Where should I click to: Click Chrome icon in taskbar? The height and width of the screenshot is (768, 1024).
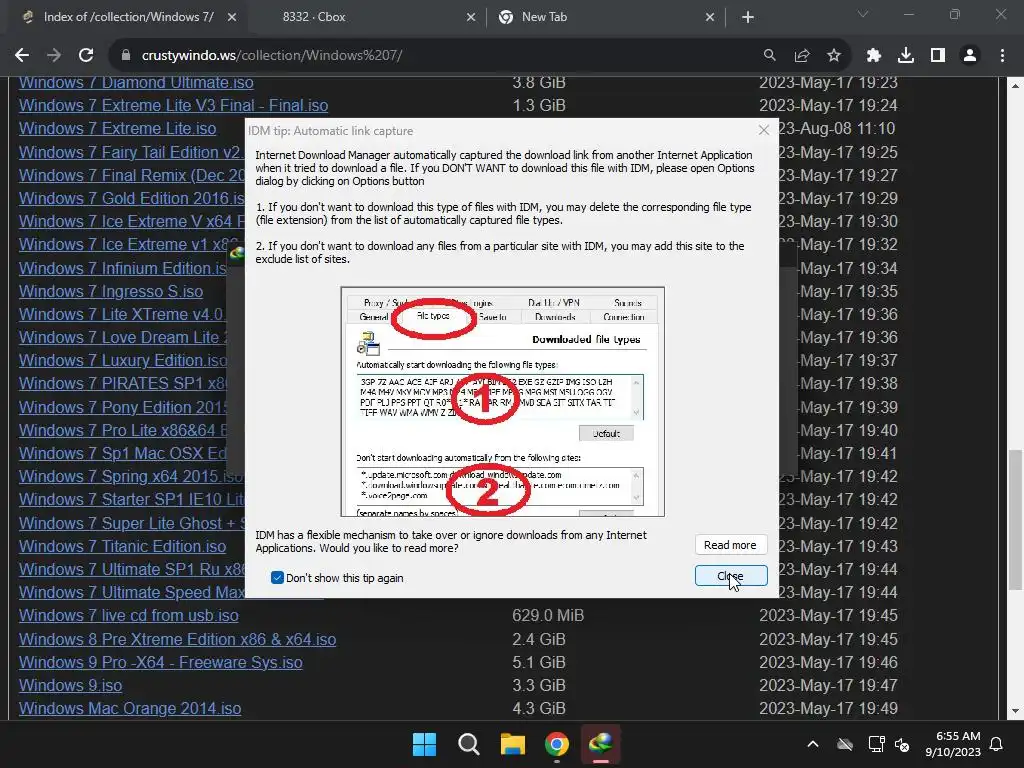[556, 744]
